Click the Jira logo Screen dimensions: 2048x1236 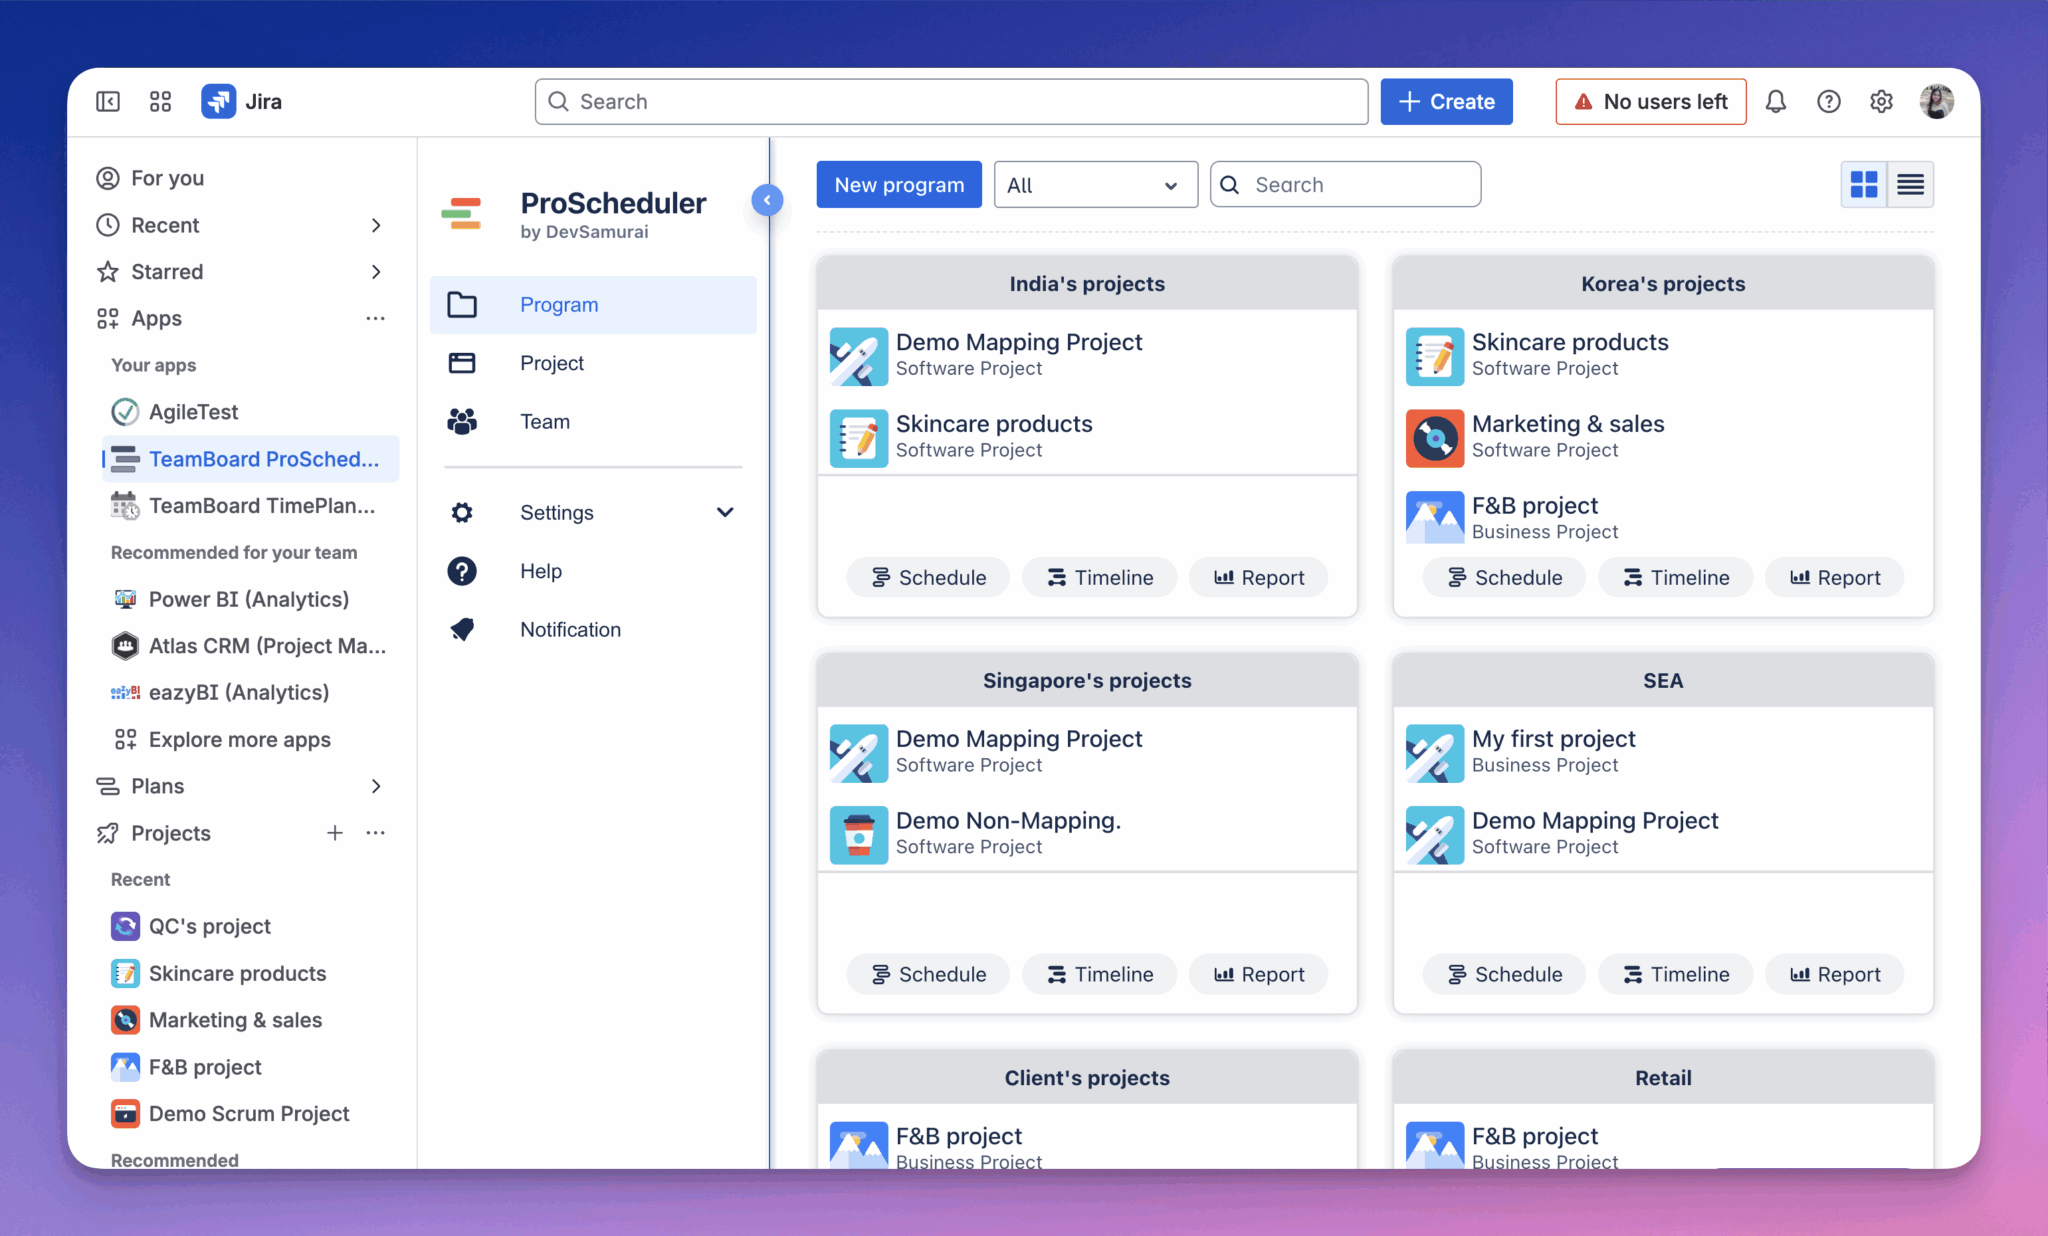tap(241, 101)
